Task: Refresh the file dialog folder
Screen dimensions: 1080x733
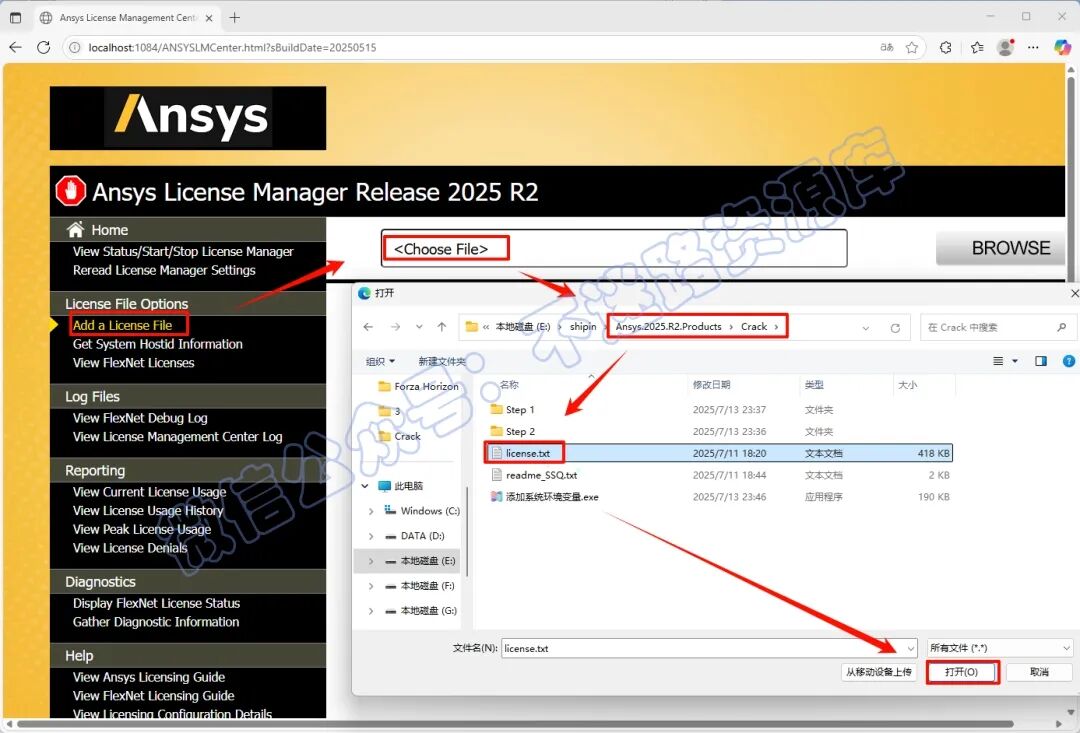Action: point(895,328)
